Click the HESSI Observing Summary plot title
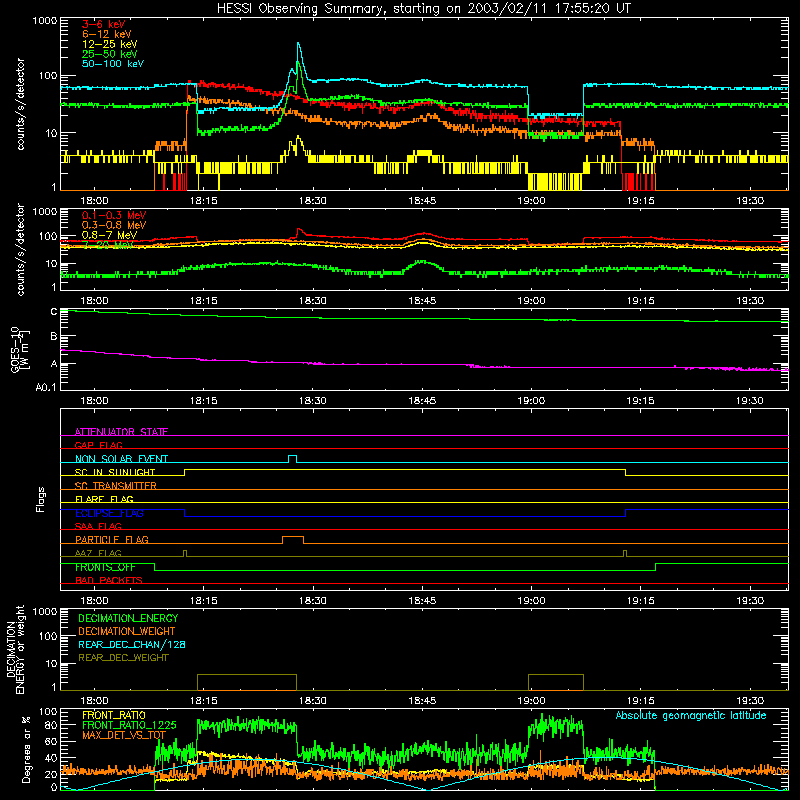This screenshot has width=800, height=800. click(x=423, y=8)
